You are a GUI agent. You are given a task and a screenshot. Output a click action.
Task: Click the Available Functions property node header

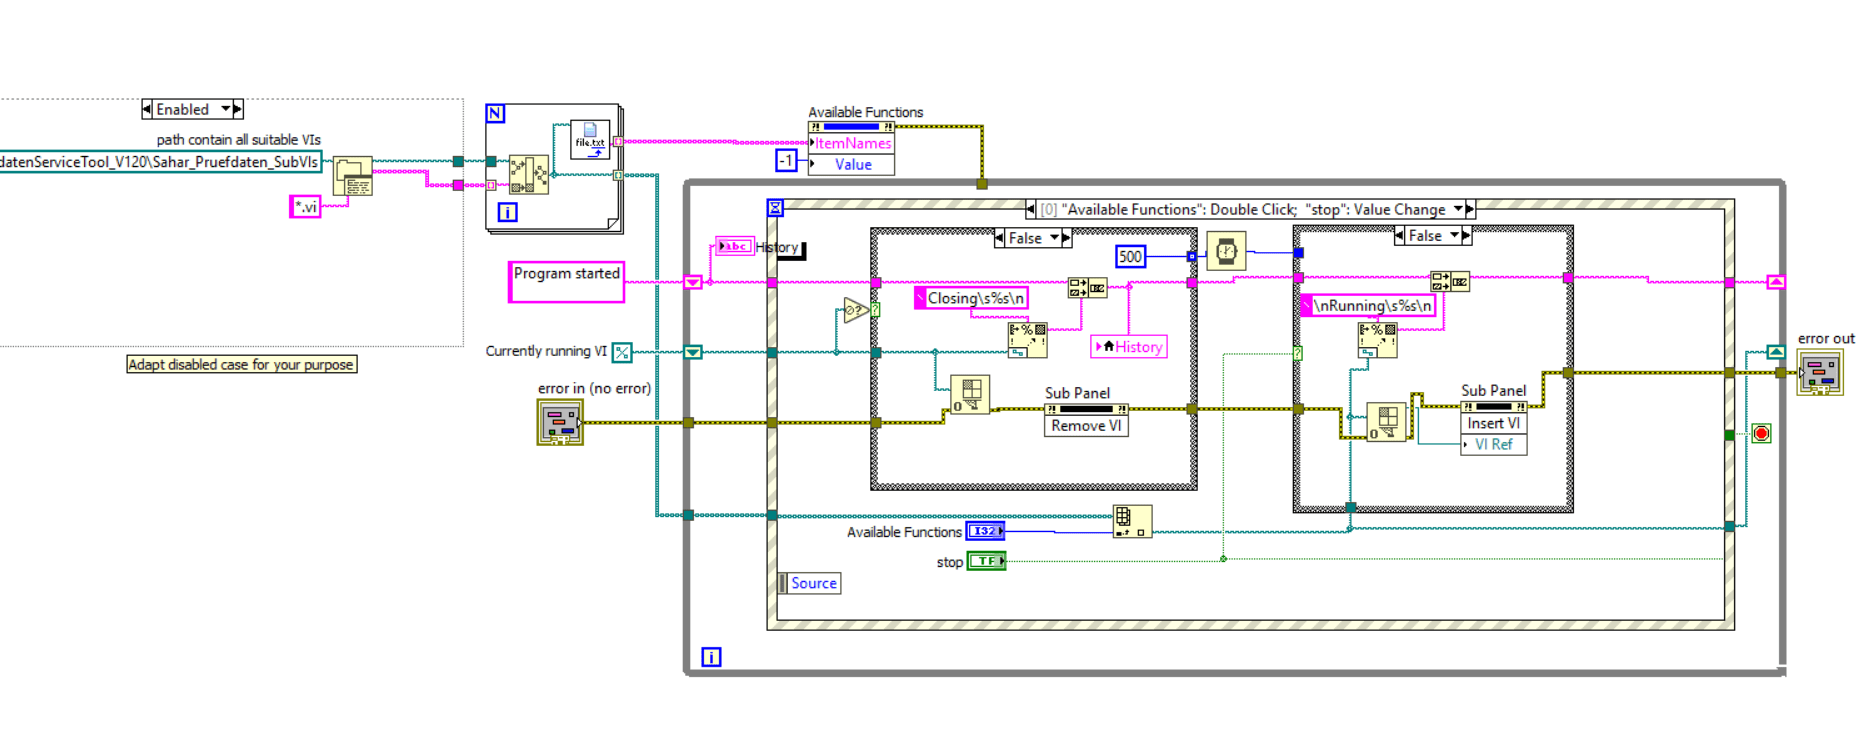851,127
